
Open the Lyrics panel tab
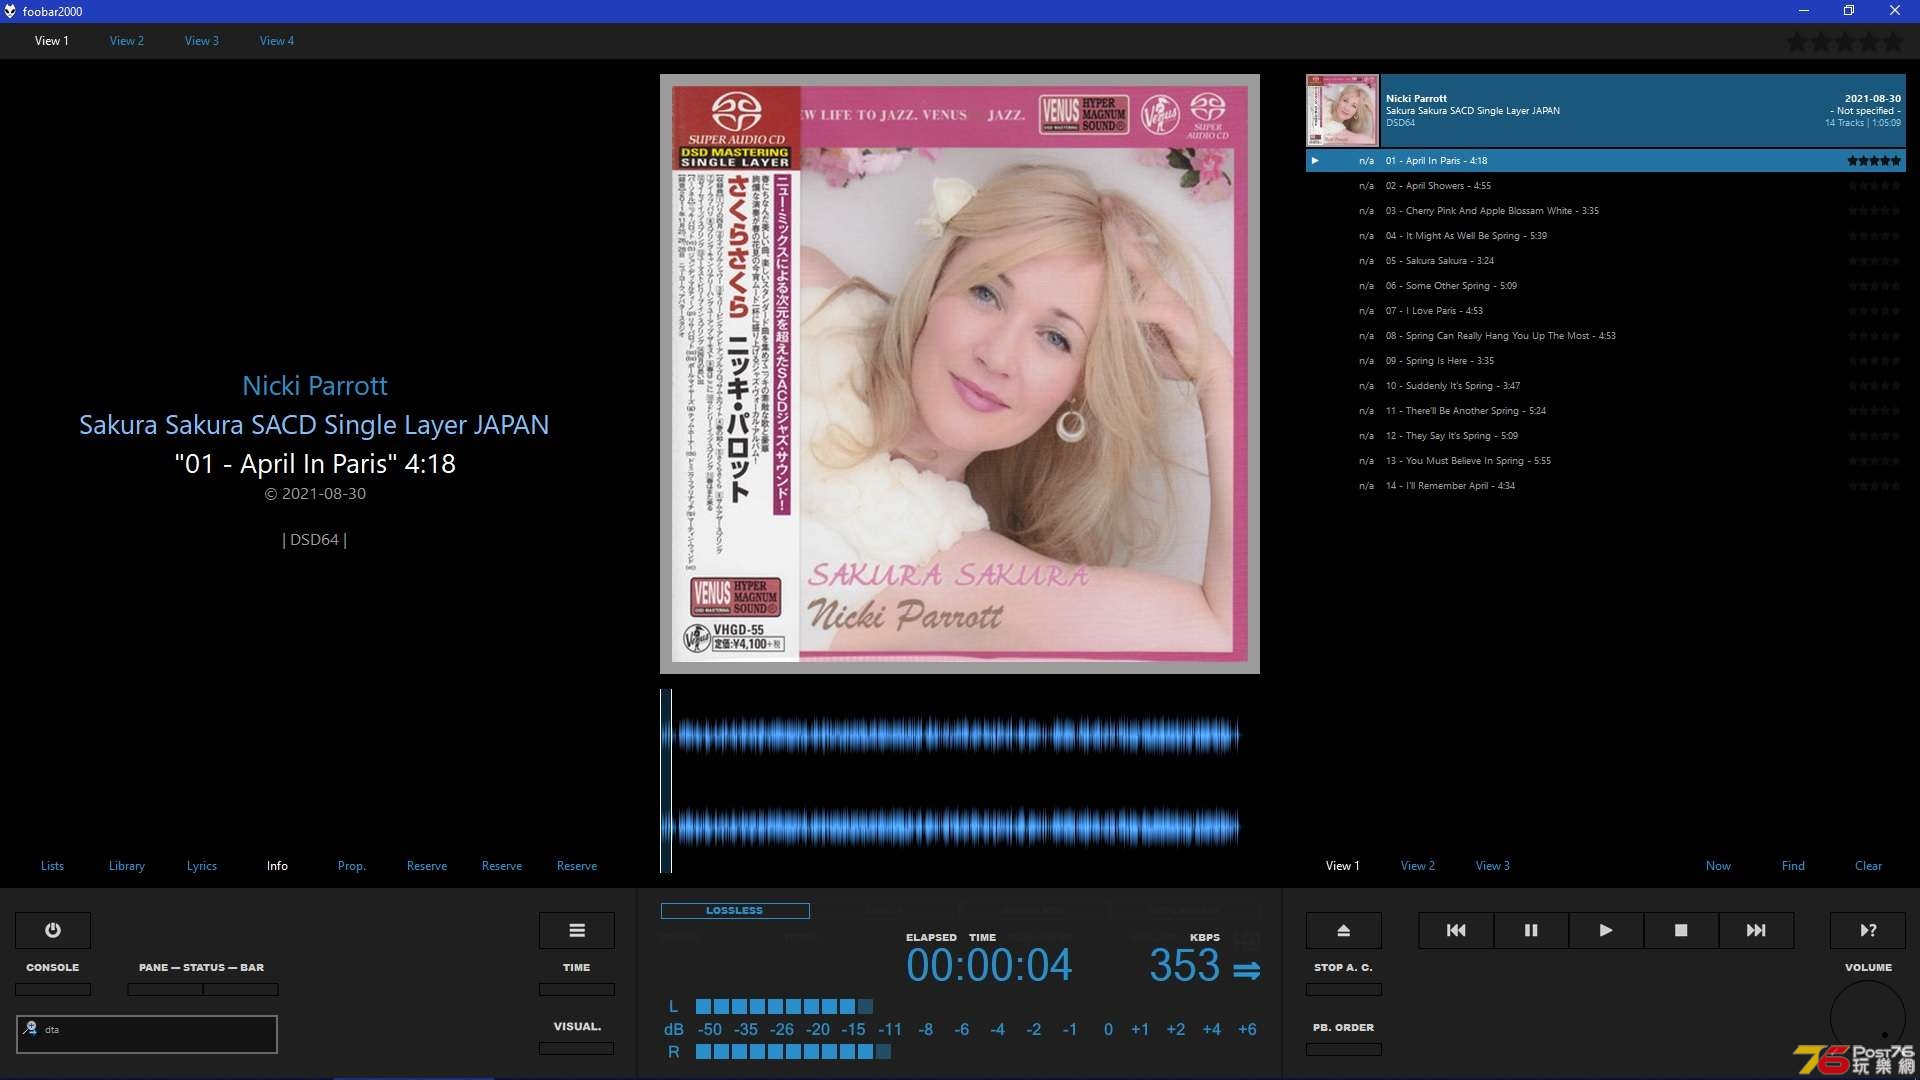click(x=202, y=866)
